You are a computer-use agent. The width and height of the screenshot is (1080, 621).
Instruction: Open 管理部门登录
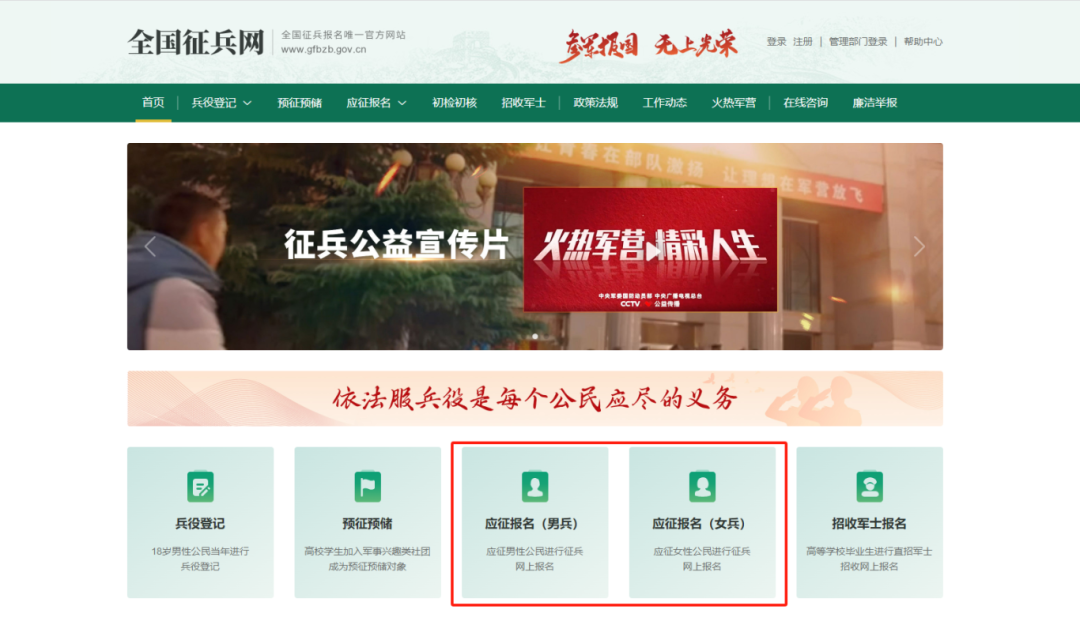coord(856,42)
